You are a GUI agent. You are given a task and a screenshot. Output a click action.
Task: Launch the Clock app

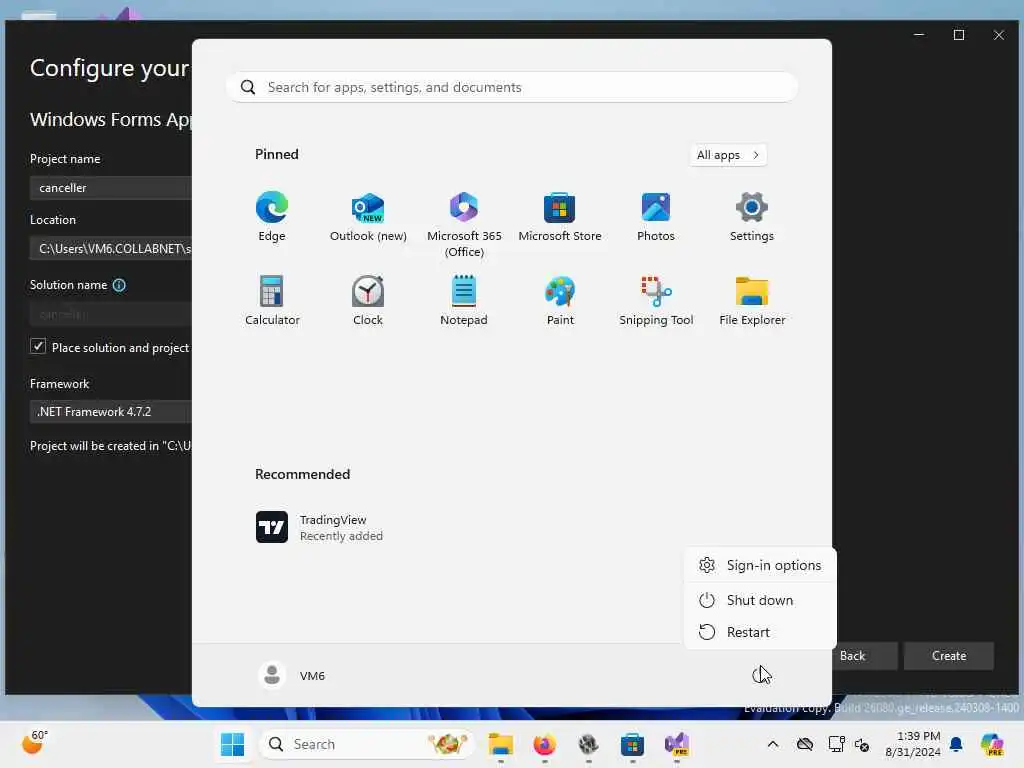point(368,301)
